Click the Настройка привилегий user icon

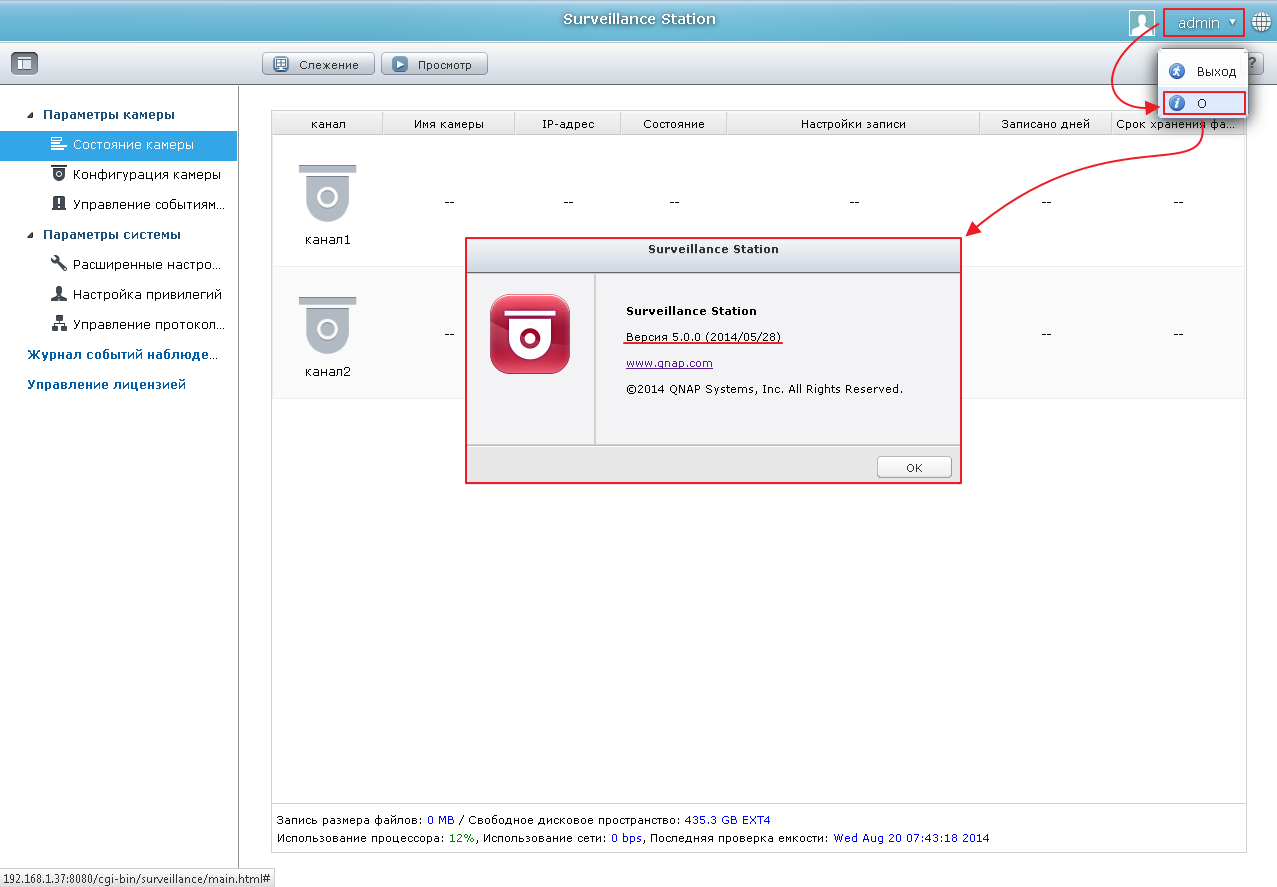click(x=58, y=294)
